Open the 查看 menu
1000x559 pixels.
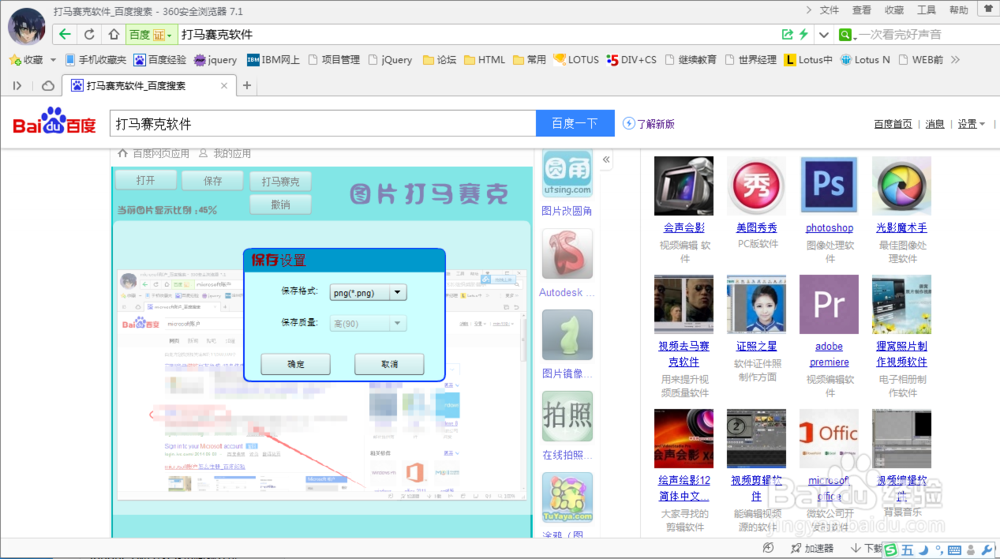tap(862, 10)
